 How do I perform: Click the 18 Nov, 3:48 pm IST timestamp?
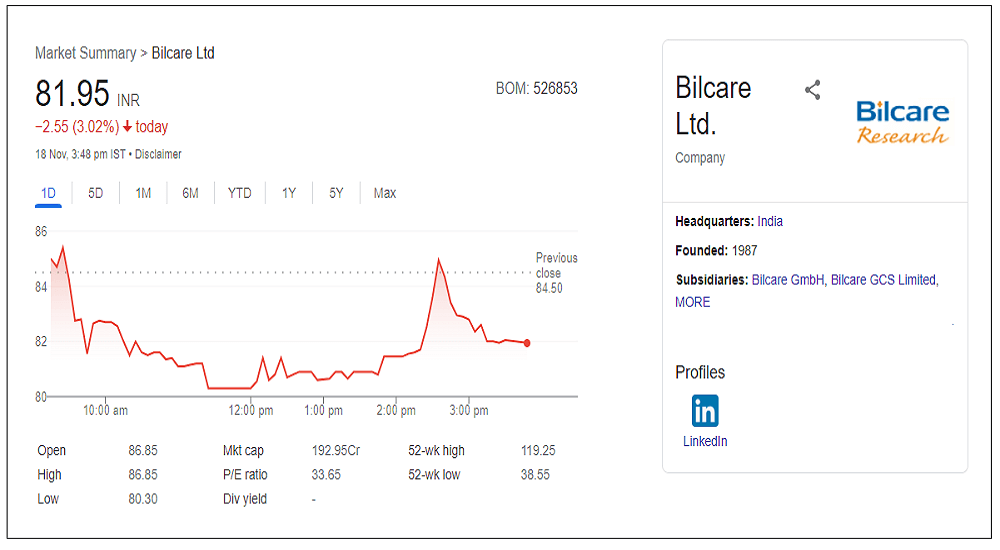coord(80,154)
